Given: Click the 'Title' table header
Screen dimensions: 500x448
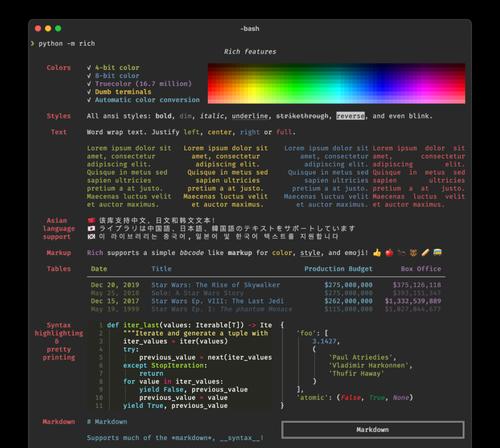Looking at the screenshot, I should click(161, 269).
